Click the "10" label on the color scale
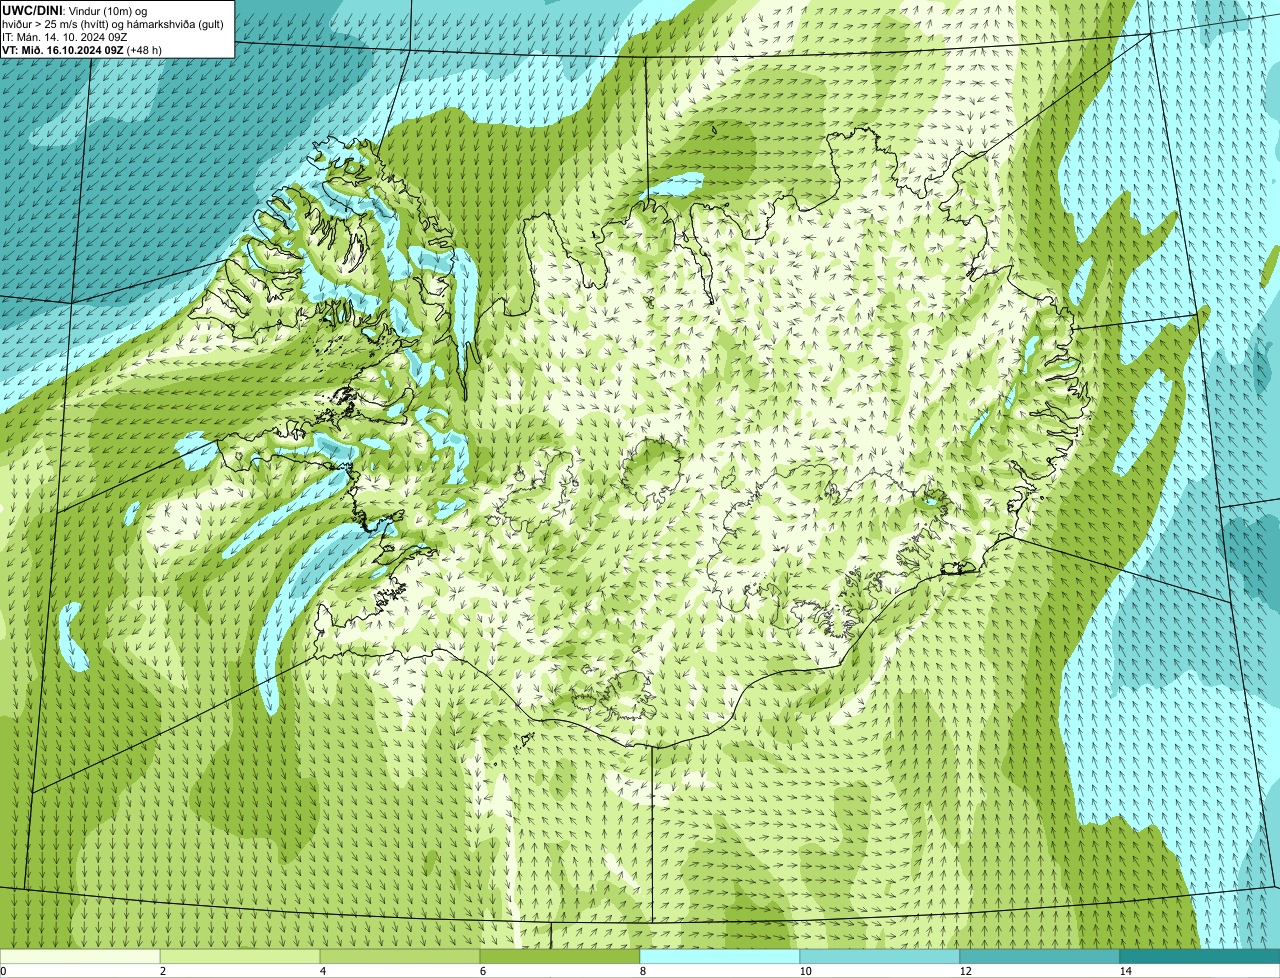The width and height of the screenshot is (1280, 978). coord(805,971)
